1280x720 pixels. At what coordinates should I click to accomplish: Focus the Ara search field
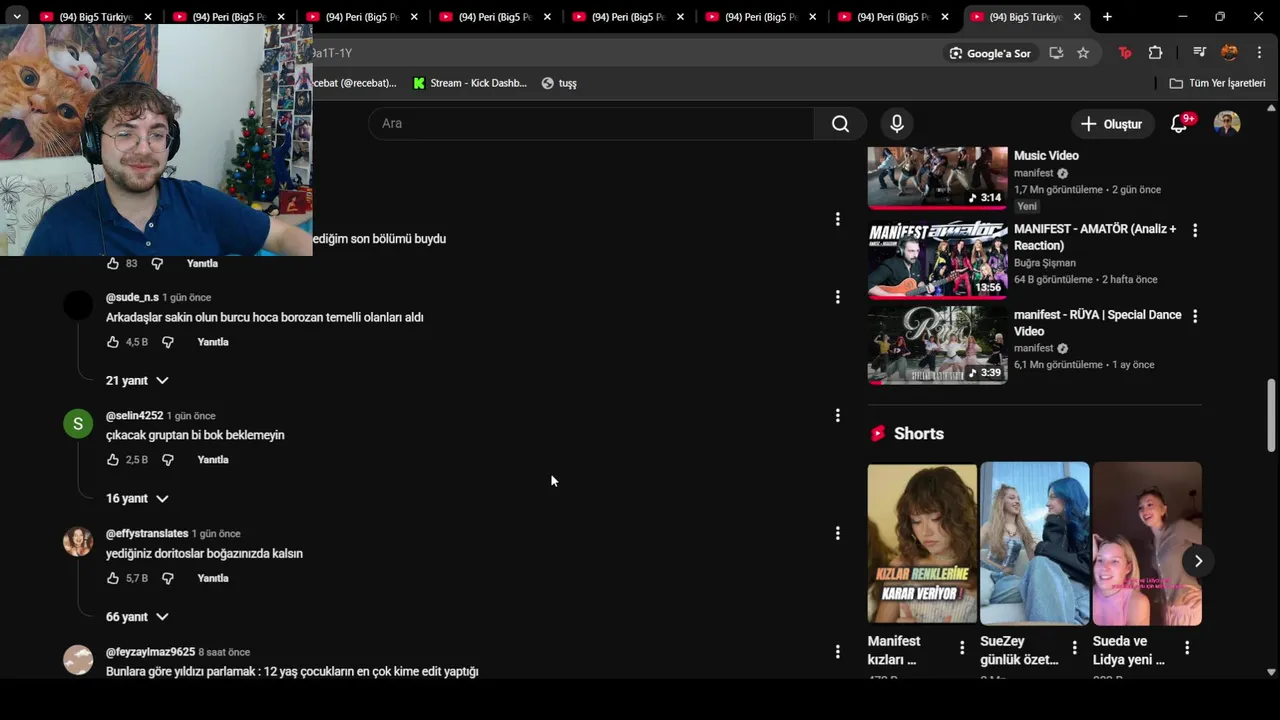590,123
